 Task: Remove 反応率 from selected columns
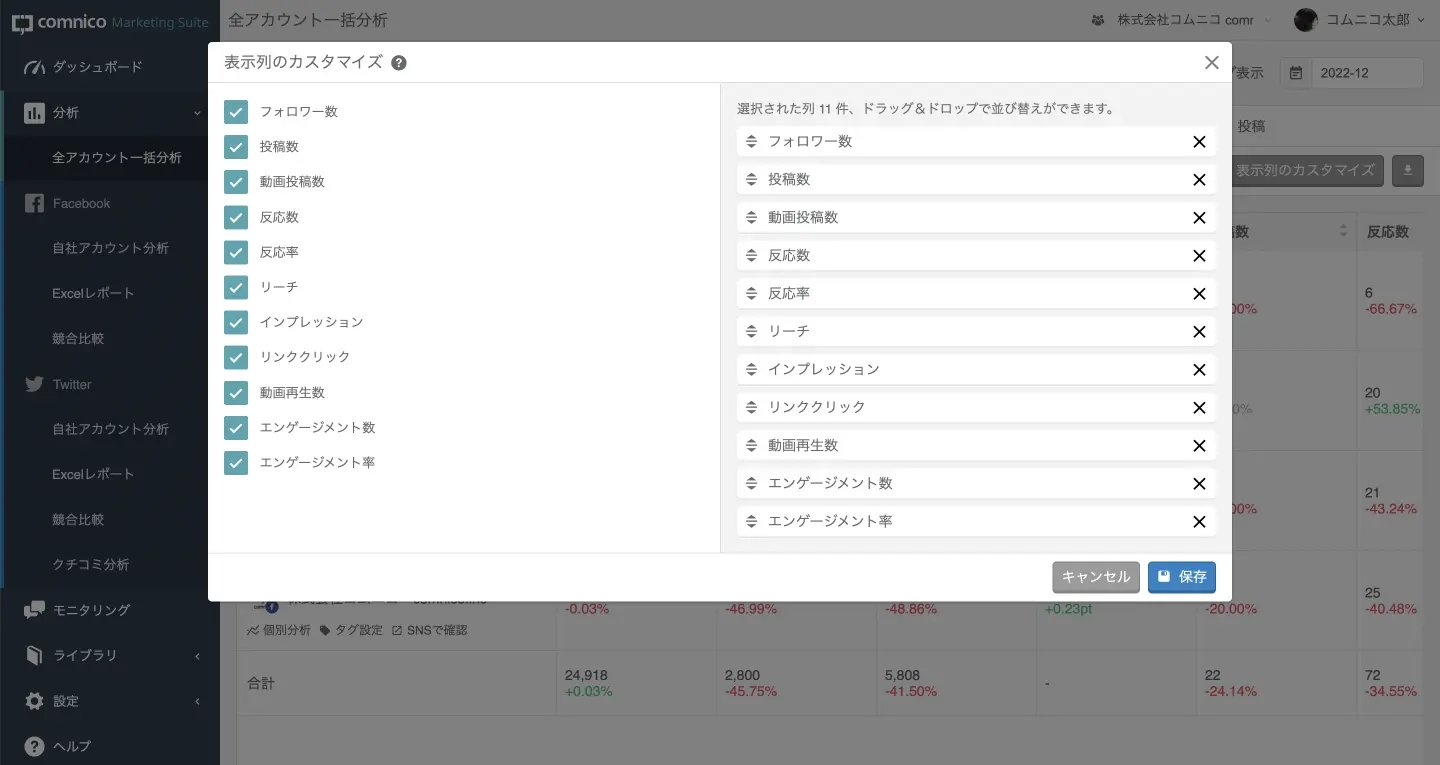click(1199, 294)
